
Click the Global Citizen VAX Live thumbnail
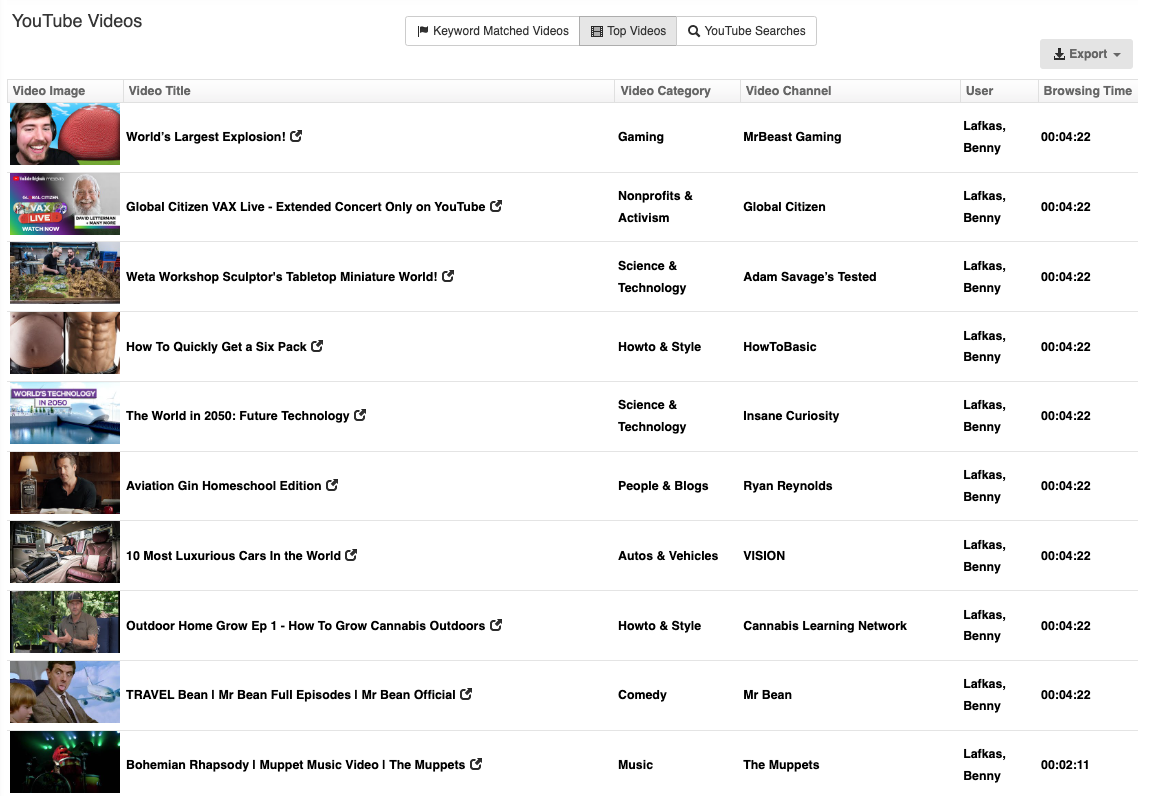pos(64,203)
